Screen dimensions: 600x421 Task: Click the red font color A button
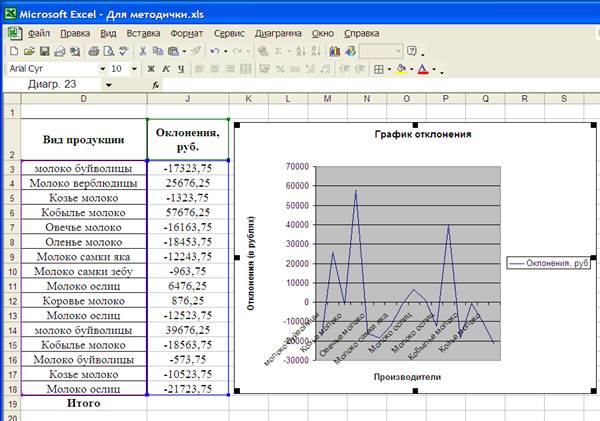[x=423, y=69]
